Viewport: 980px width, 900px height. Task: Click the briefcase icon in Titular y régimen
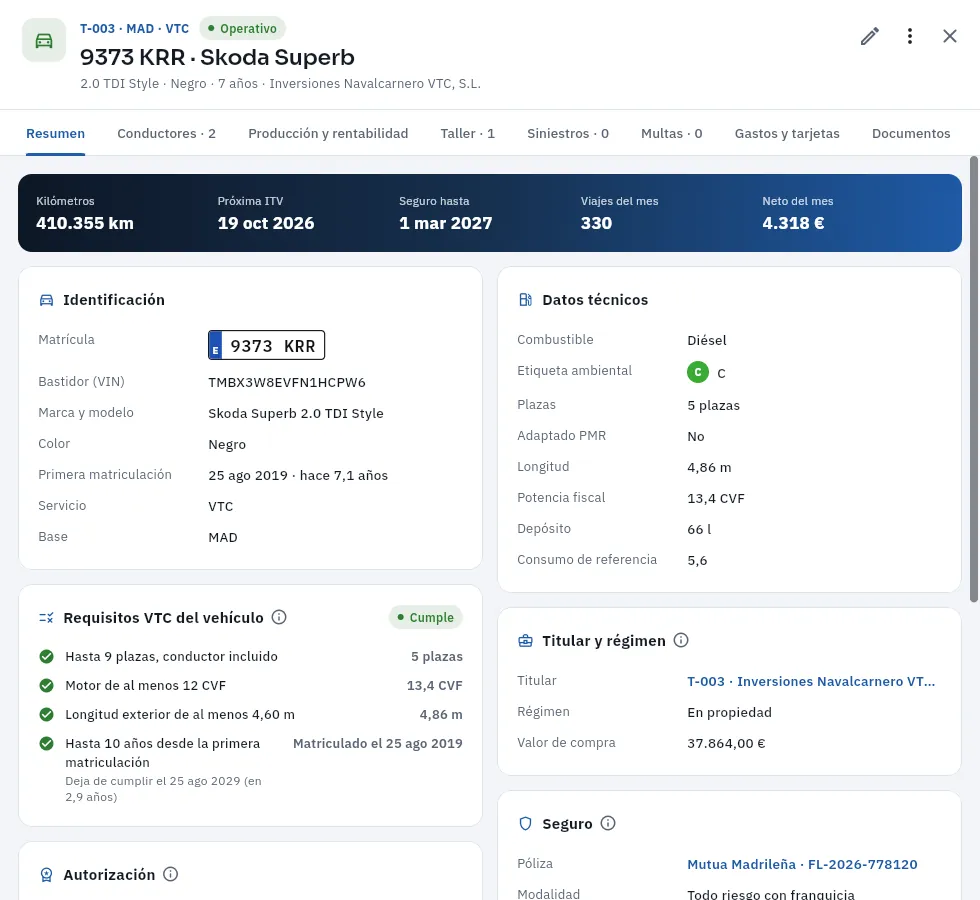pos(526,641)
